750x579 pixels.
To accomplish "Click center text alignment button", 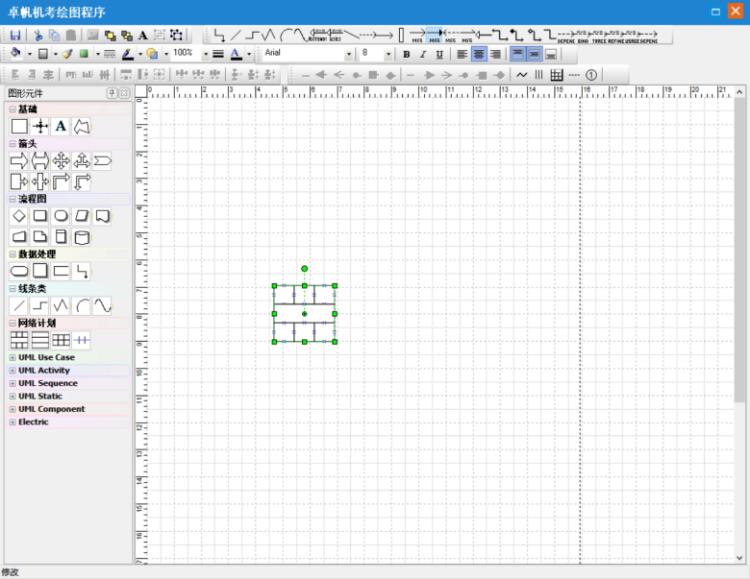I will [x=479, y=54].
